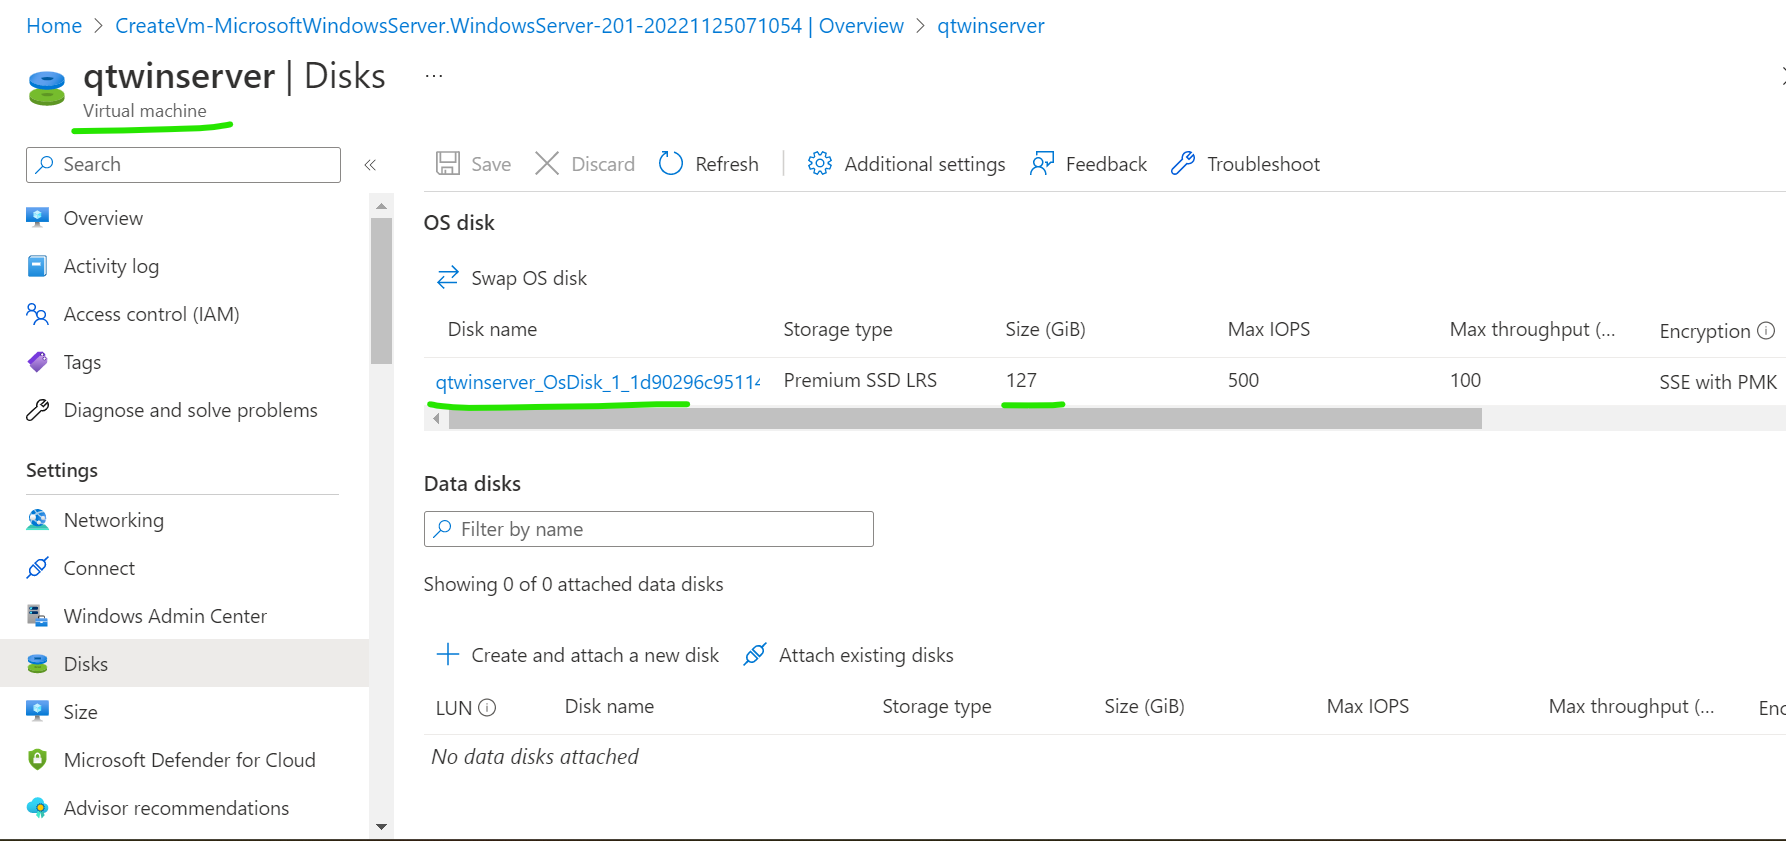The width and height of the screenshot is (1786, 841).
Task: Click Attach existing disks button
Action: tap(848, 655)
